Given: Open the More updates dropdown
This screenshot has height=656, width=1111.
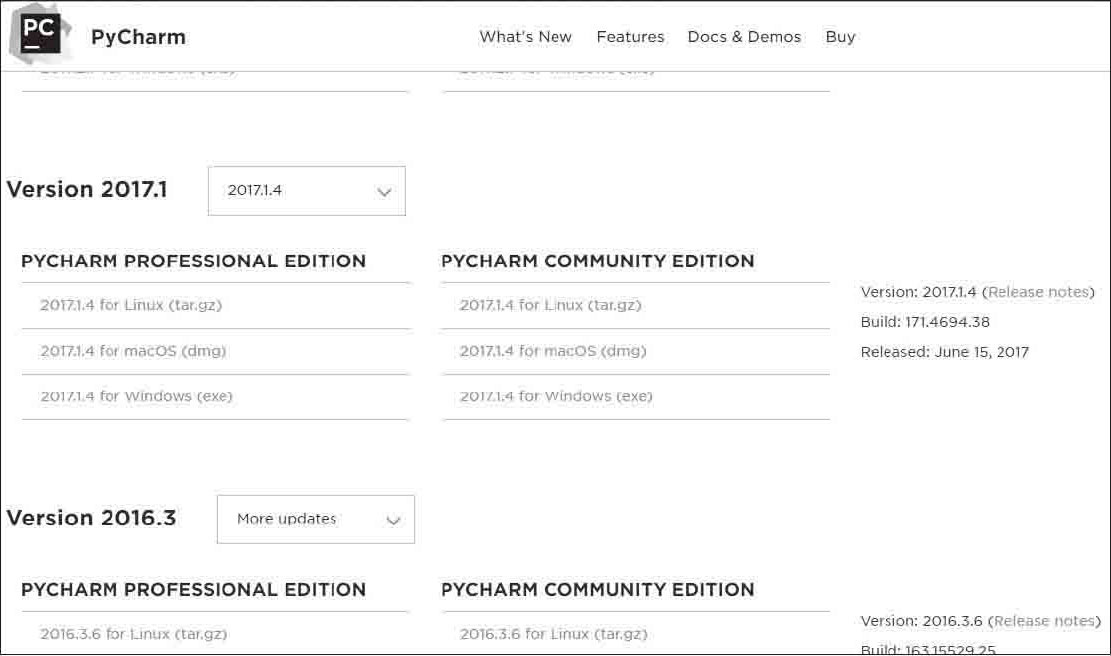Looking at the screenshot, I should point(315,519).
